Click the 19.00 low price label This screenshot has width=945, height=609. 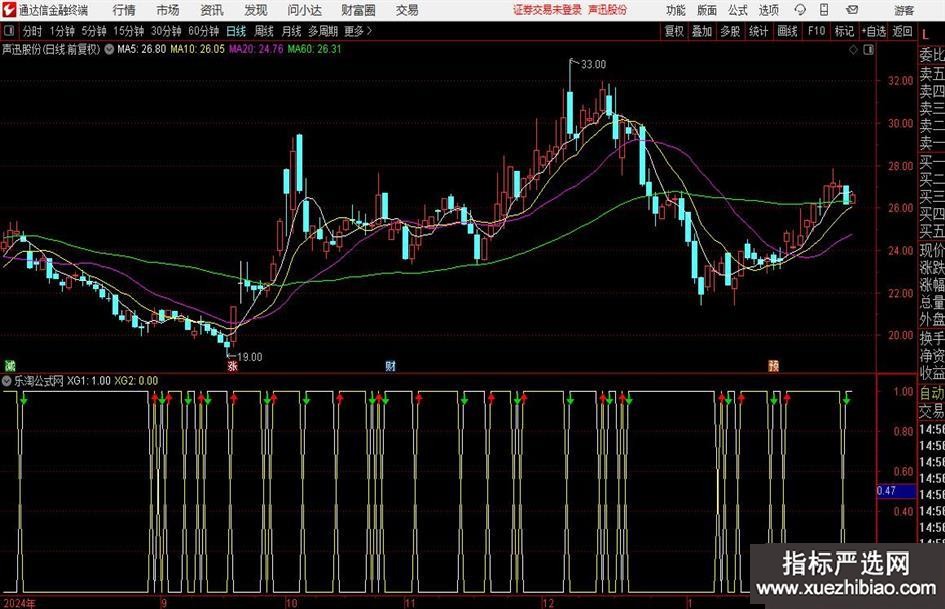[250, 357]
